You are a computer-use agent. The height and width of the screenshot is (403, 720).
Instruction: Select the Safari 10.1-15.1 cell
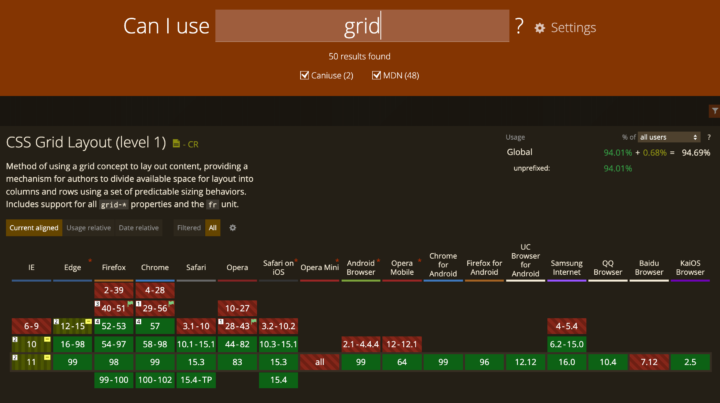coord(196,344)
